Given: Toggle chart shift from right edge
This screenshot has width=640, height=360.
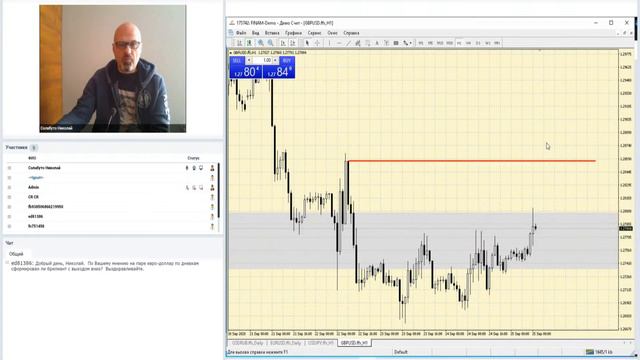Looking at the screenshot, I should tap(293, 43).
